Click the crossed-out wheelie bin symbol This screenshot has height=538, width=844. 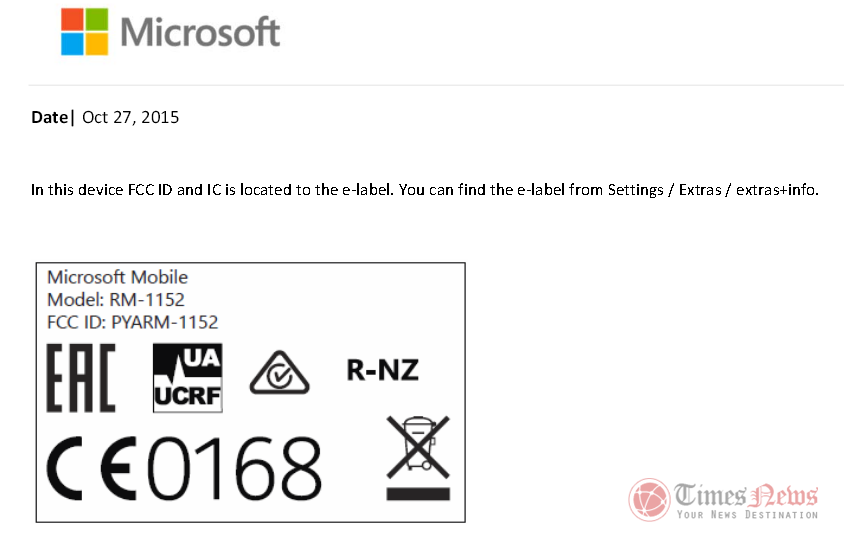(417, 457)
